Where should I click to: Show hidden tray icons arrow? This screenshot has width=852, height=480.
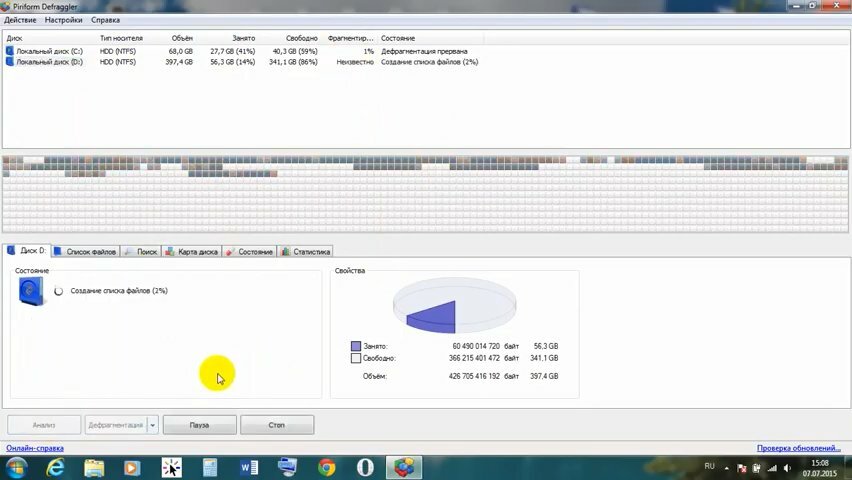coord(726,468)
